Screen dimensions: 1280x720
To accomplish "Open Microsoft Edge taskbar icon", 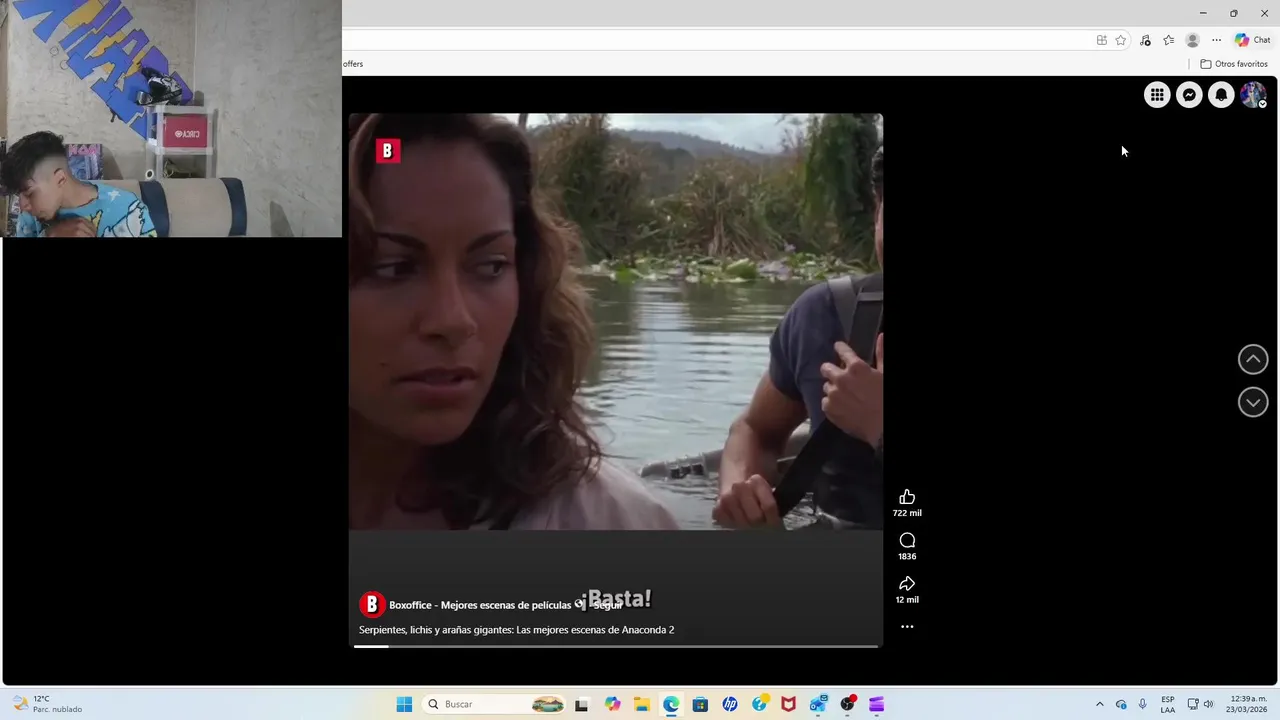I will tap(671, 704).
